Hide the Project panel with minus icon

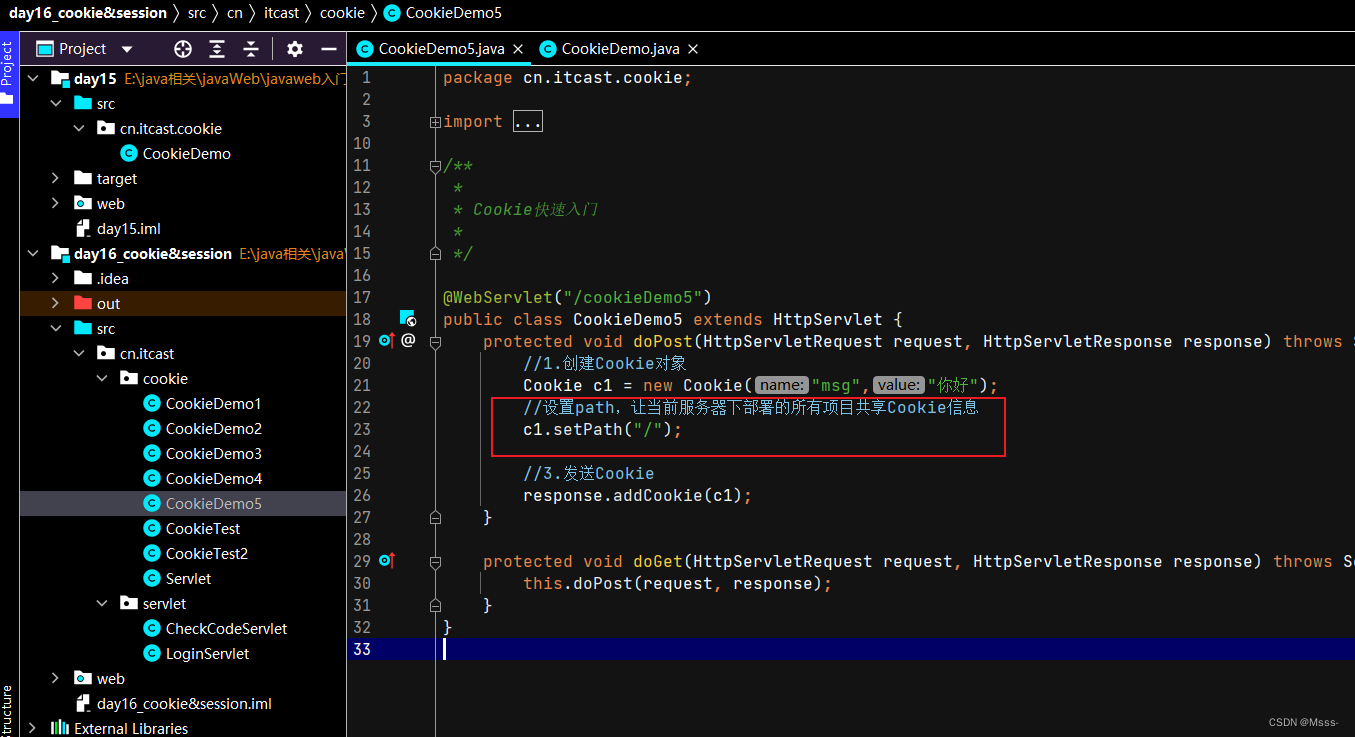pos(329,49)
